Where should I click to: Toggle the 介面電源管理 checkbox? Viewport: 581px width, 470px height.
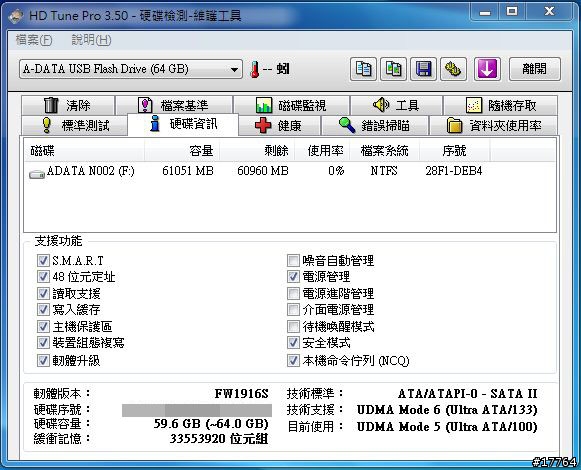click(293, 310)
